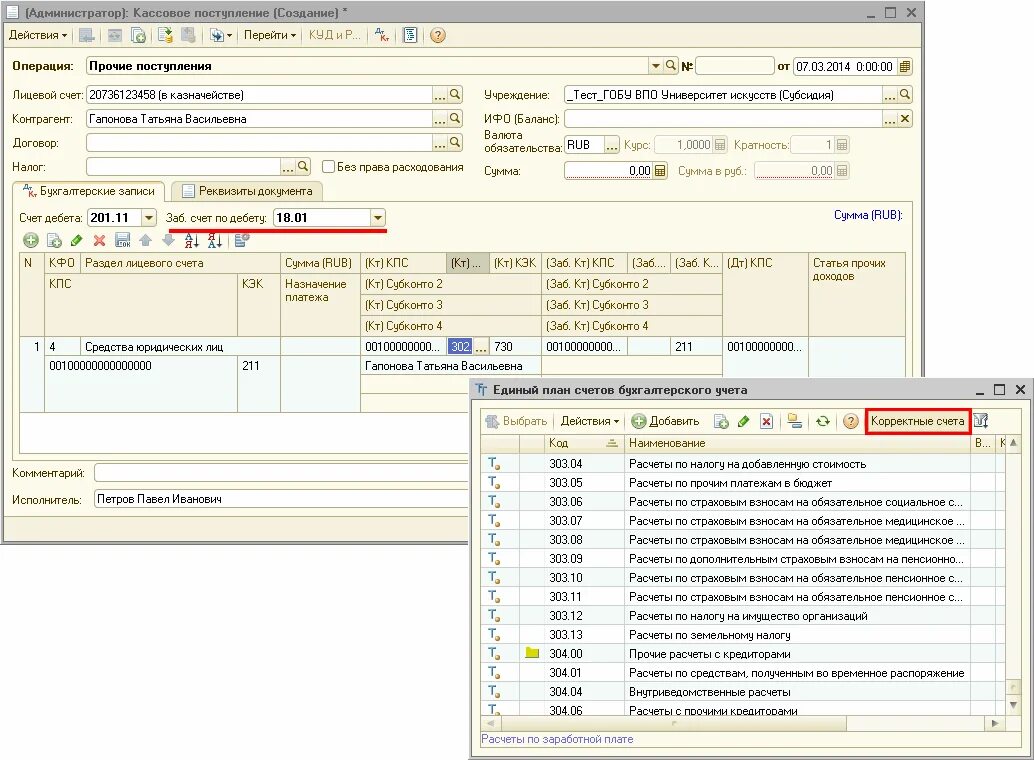Mark account for deletion in chart window

coord(766,421)
